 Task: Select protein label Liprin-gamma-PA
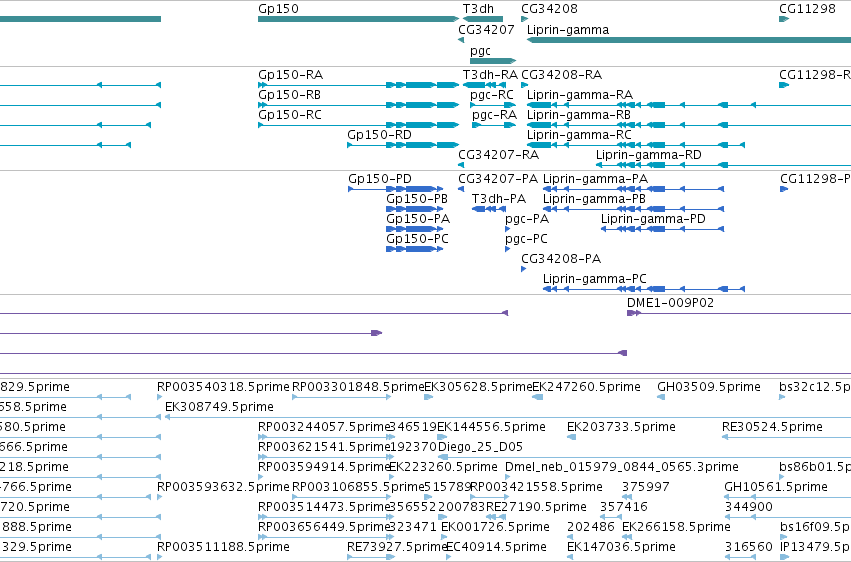pos(595,179)
